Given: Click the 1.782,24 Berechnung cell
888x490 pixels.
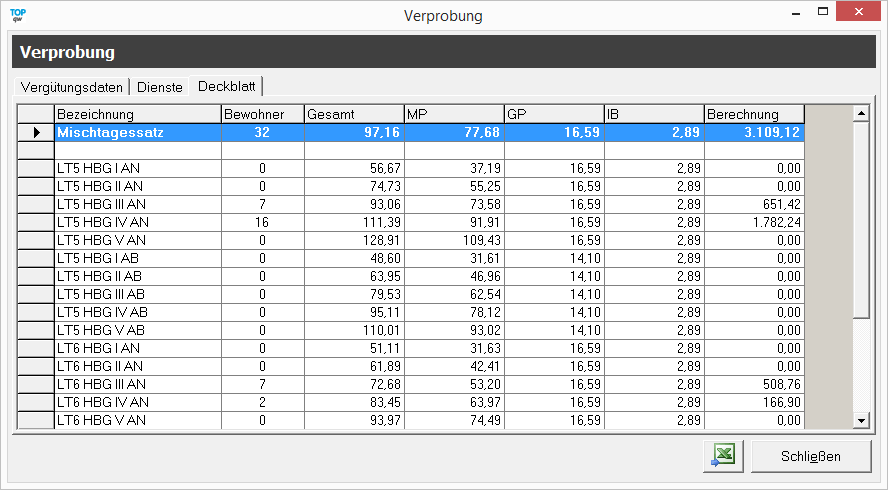Looking at the screenshot, I should pos(754,222).
